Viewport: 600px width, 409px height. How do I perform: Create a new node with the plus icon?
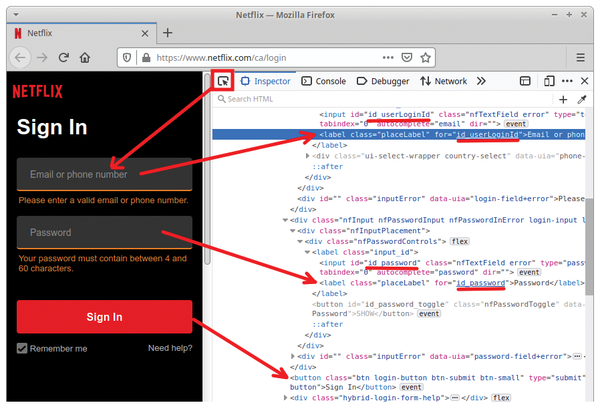563,100
